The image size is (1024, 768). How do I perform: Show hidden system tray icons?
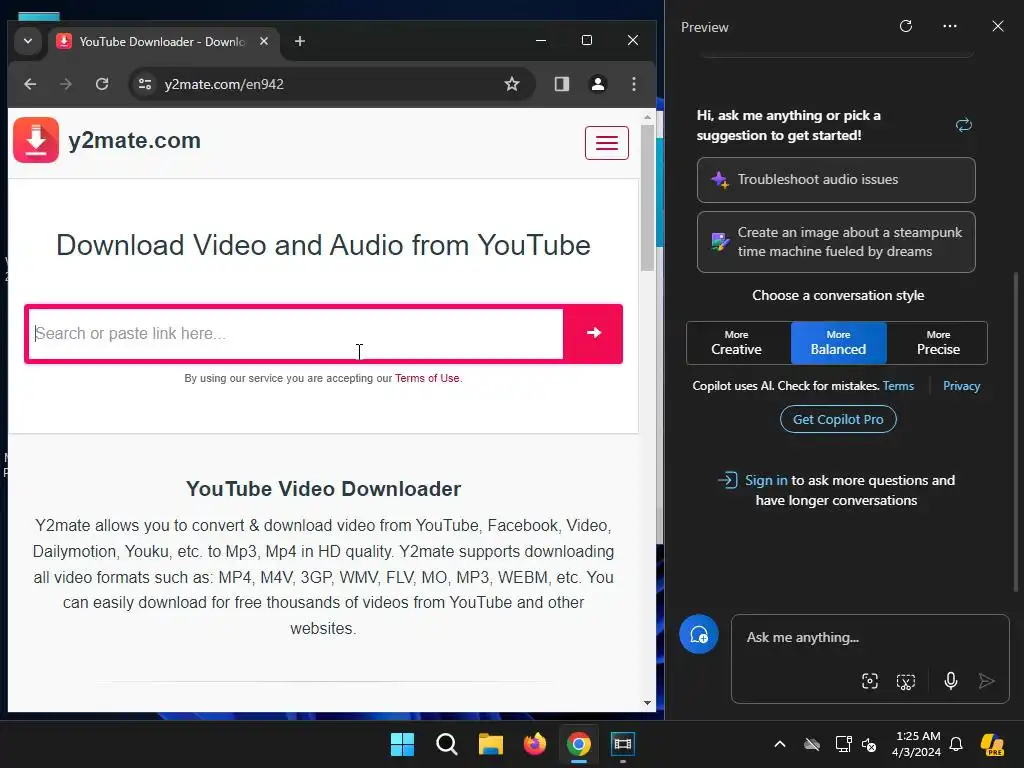coord(779,744)
